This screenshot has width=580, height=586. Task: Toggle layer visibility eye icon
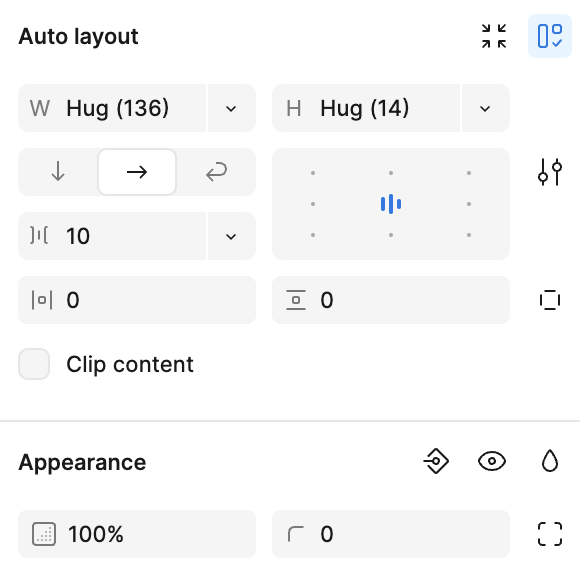pos(492,461)
